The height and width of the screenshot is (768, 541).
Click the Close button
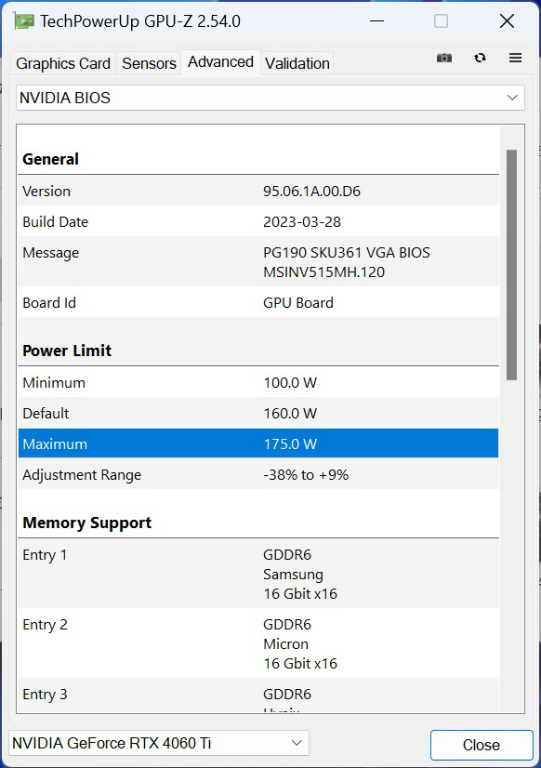pos(481,745)
